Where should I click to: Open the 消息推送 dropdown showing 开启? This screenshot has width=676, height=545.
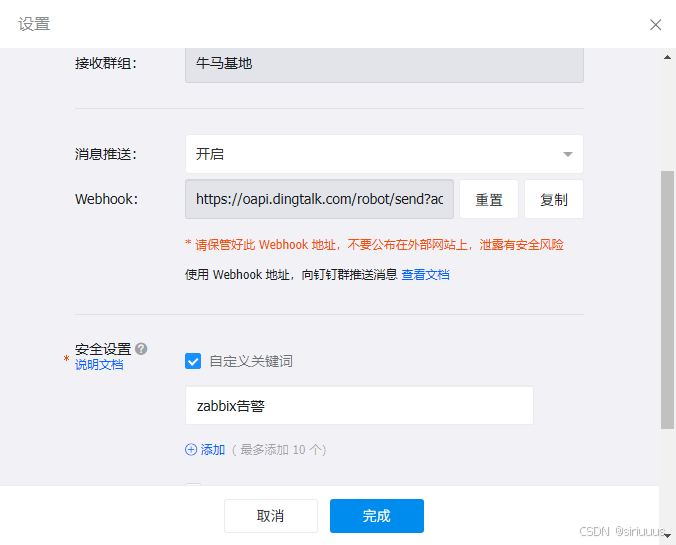(384, 154)
